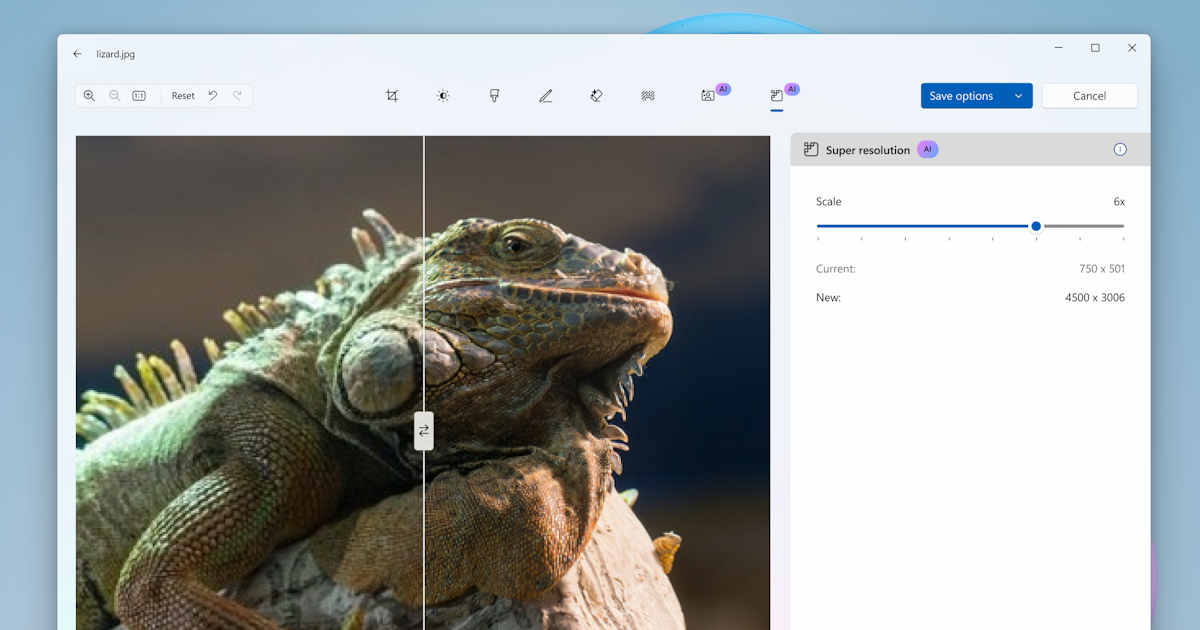Select the Super resolution tool
Image resolution: width=1200 pixels, height=630 pixels.
(776, 95)
